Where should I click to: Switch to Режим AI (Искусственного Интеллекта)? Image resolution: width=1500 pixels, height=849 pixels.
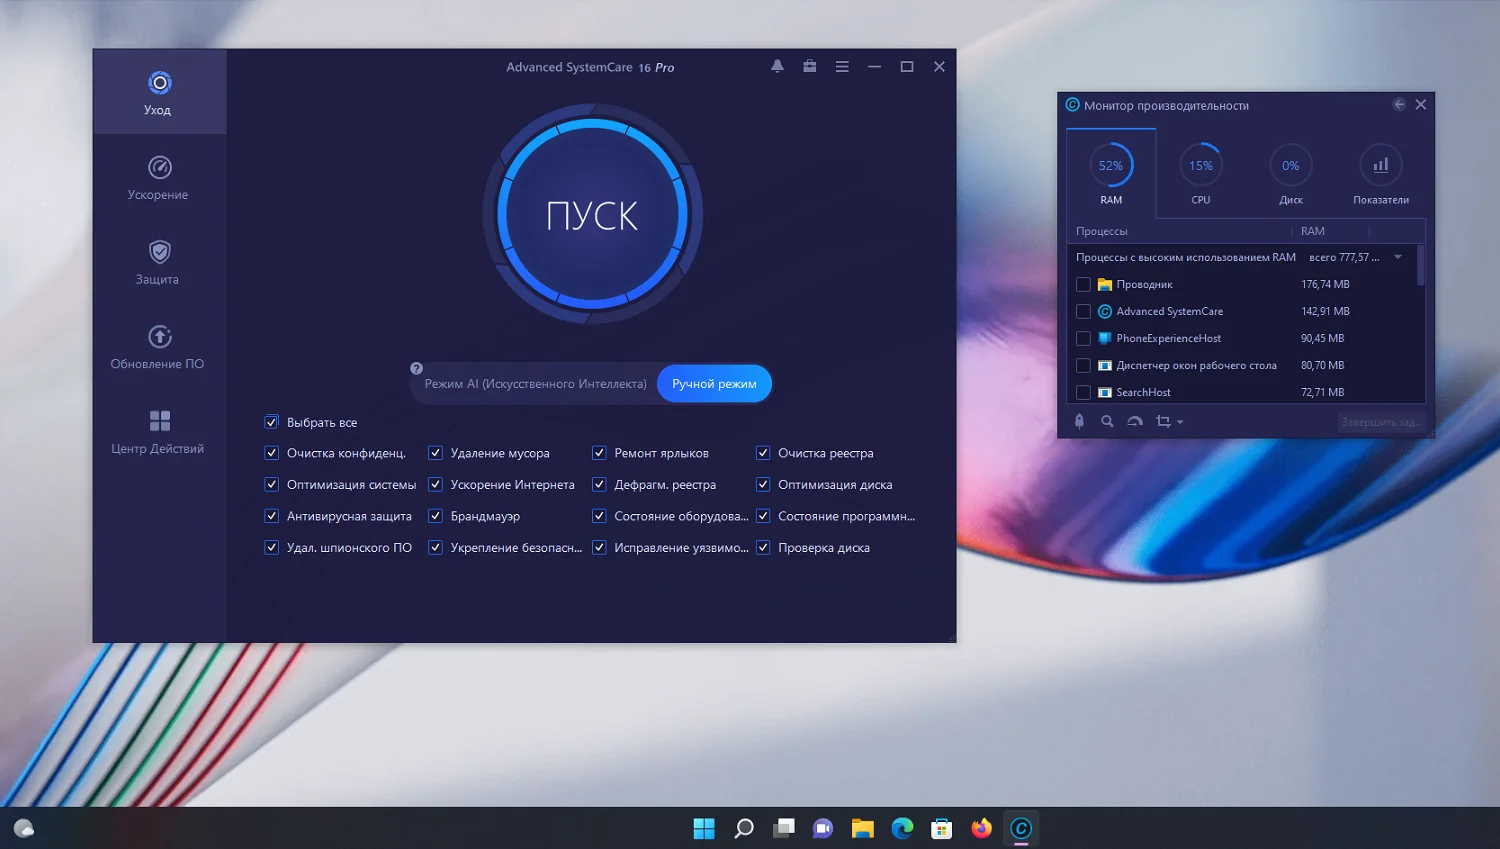[x=535, y=384]
